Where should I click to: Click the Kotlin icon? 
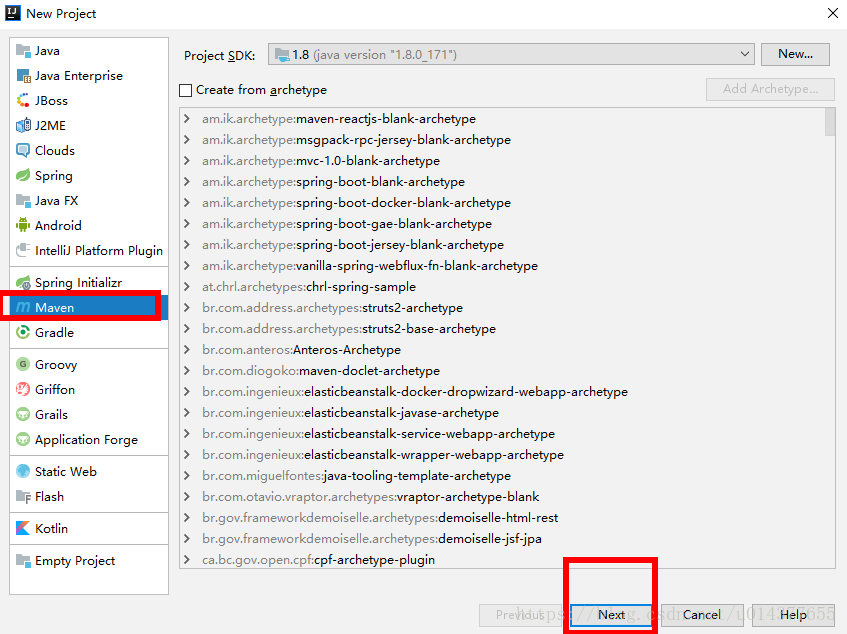[x=23, y=528]
